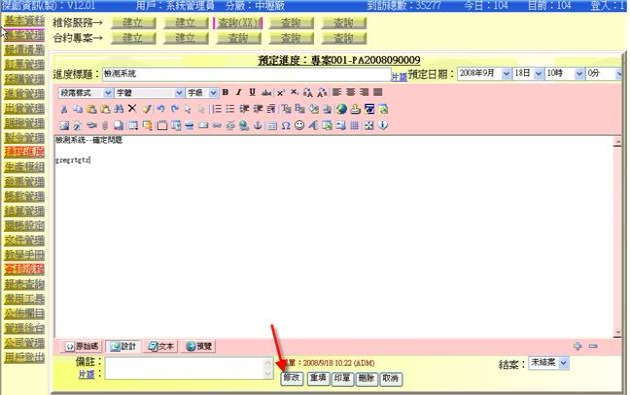Image resolution: width=630 pixels, height=395 pixels.
Task: Toggle bold formatting in editor toolbar
Action: 225,92
